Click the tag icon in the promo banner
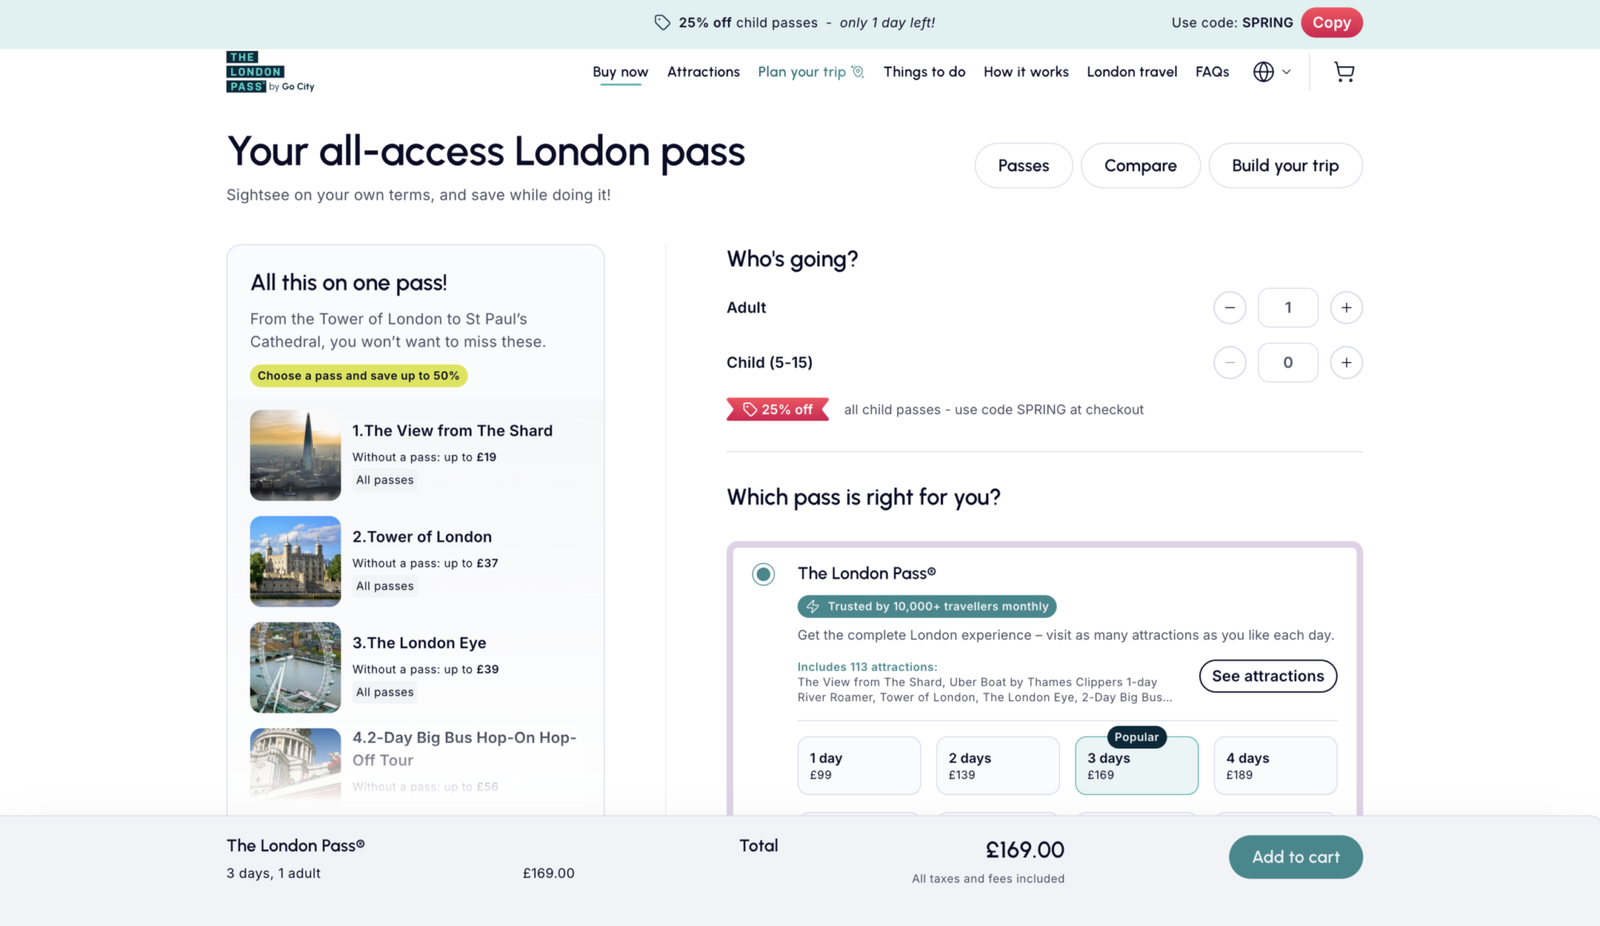The width and height of the screenshot is (1600, 926). (x=661, y=22)
